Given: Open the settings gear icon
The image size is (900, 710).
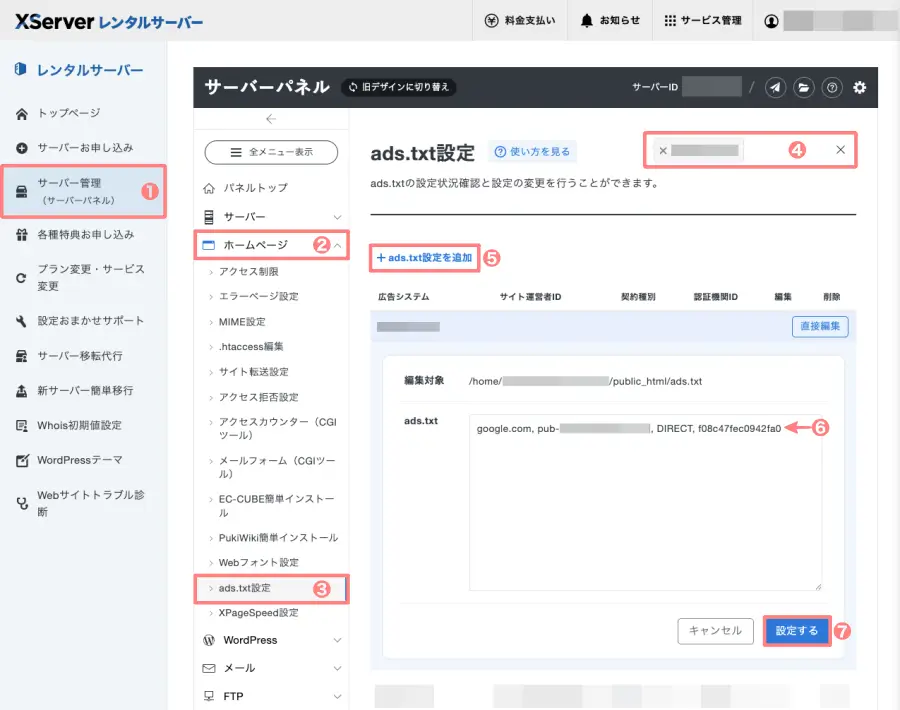Looking at the screenshot, I should (x=859, y=88).
